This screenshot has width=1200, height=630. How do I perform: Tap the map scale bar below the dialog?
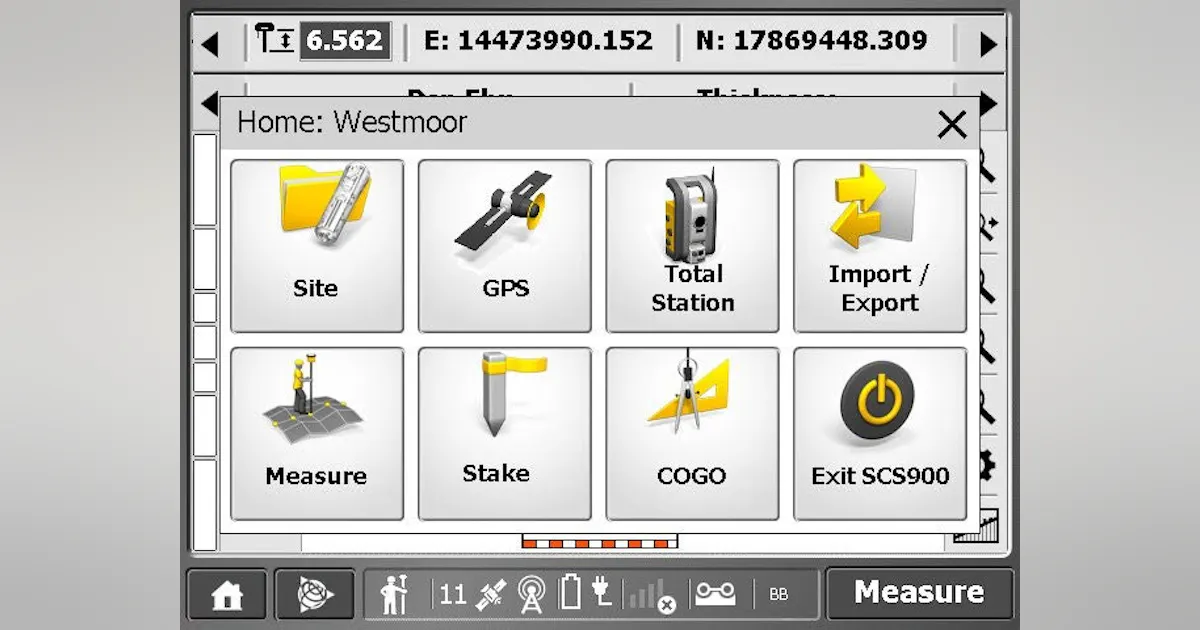[x=600, y=541]
